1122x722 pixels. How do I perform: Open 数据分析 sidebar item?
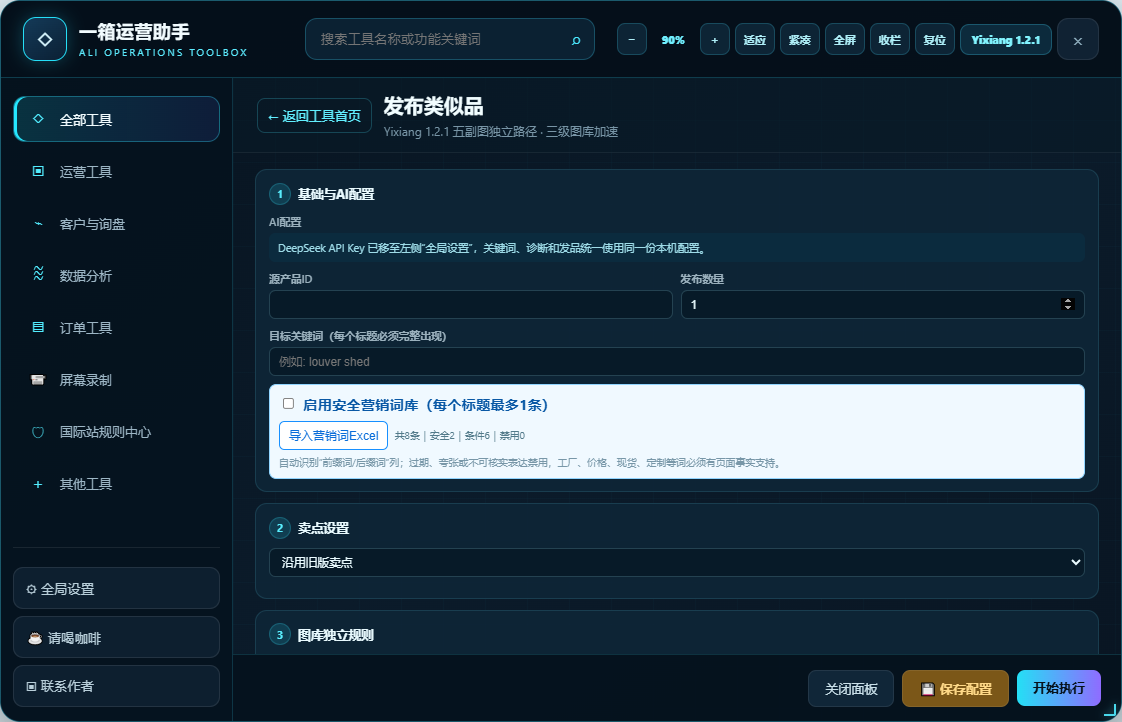click(117, 275)
